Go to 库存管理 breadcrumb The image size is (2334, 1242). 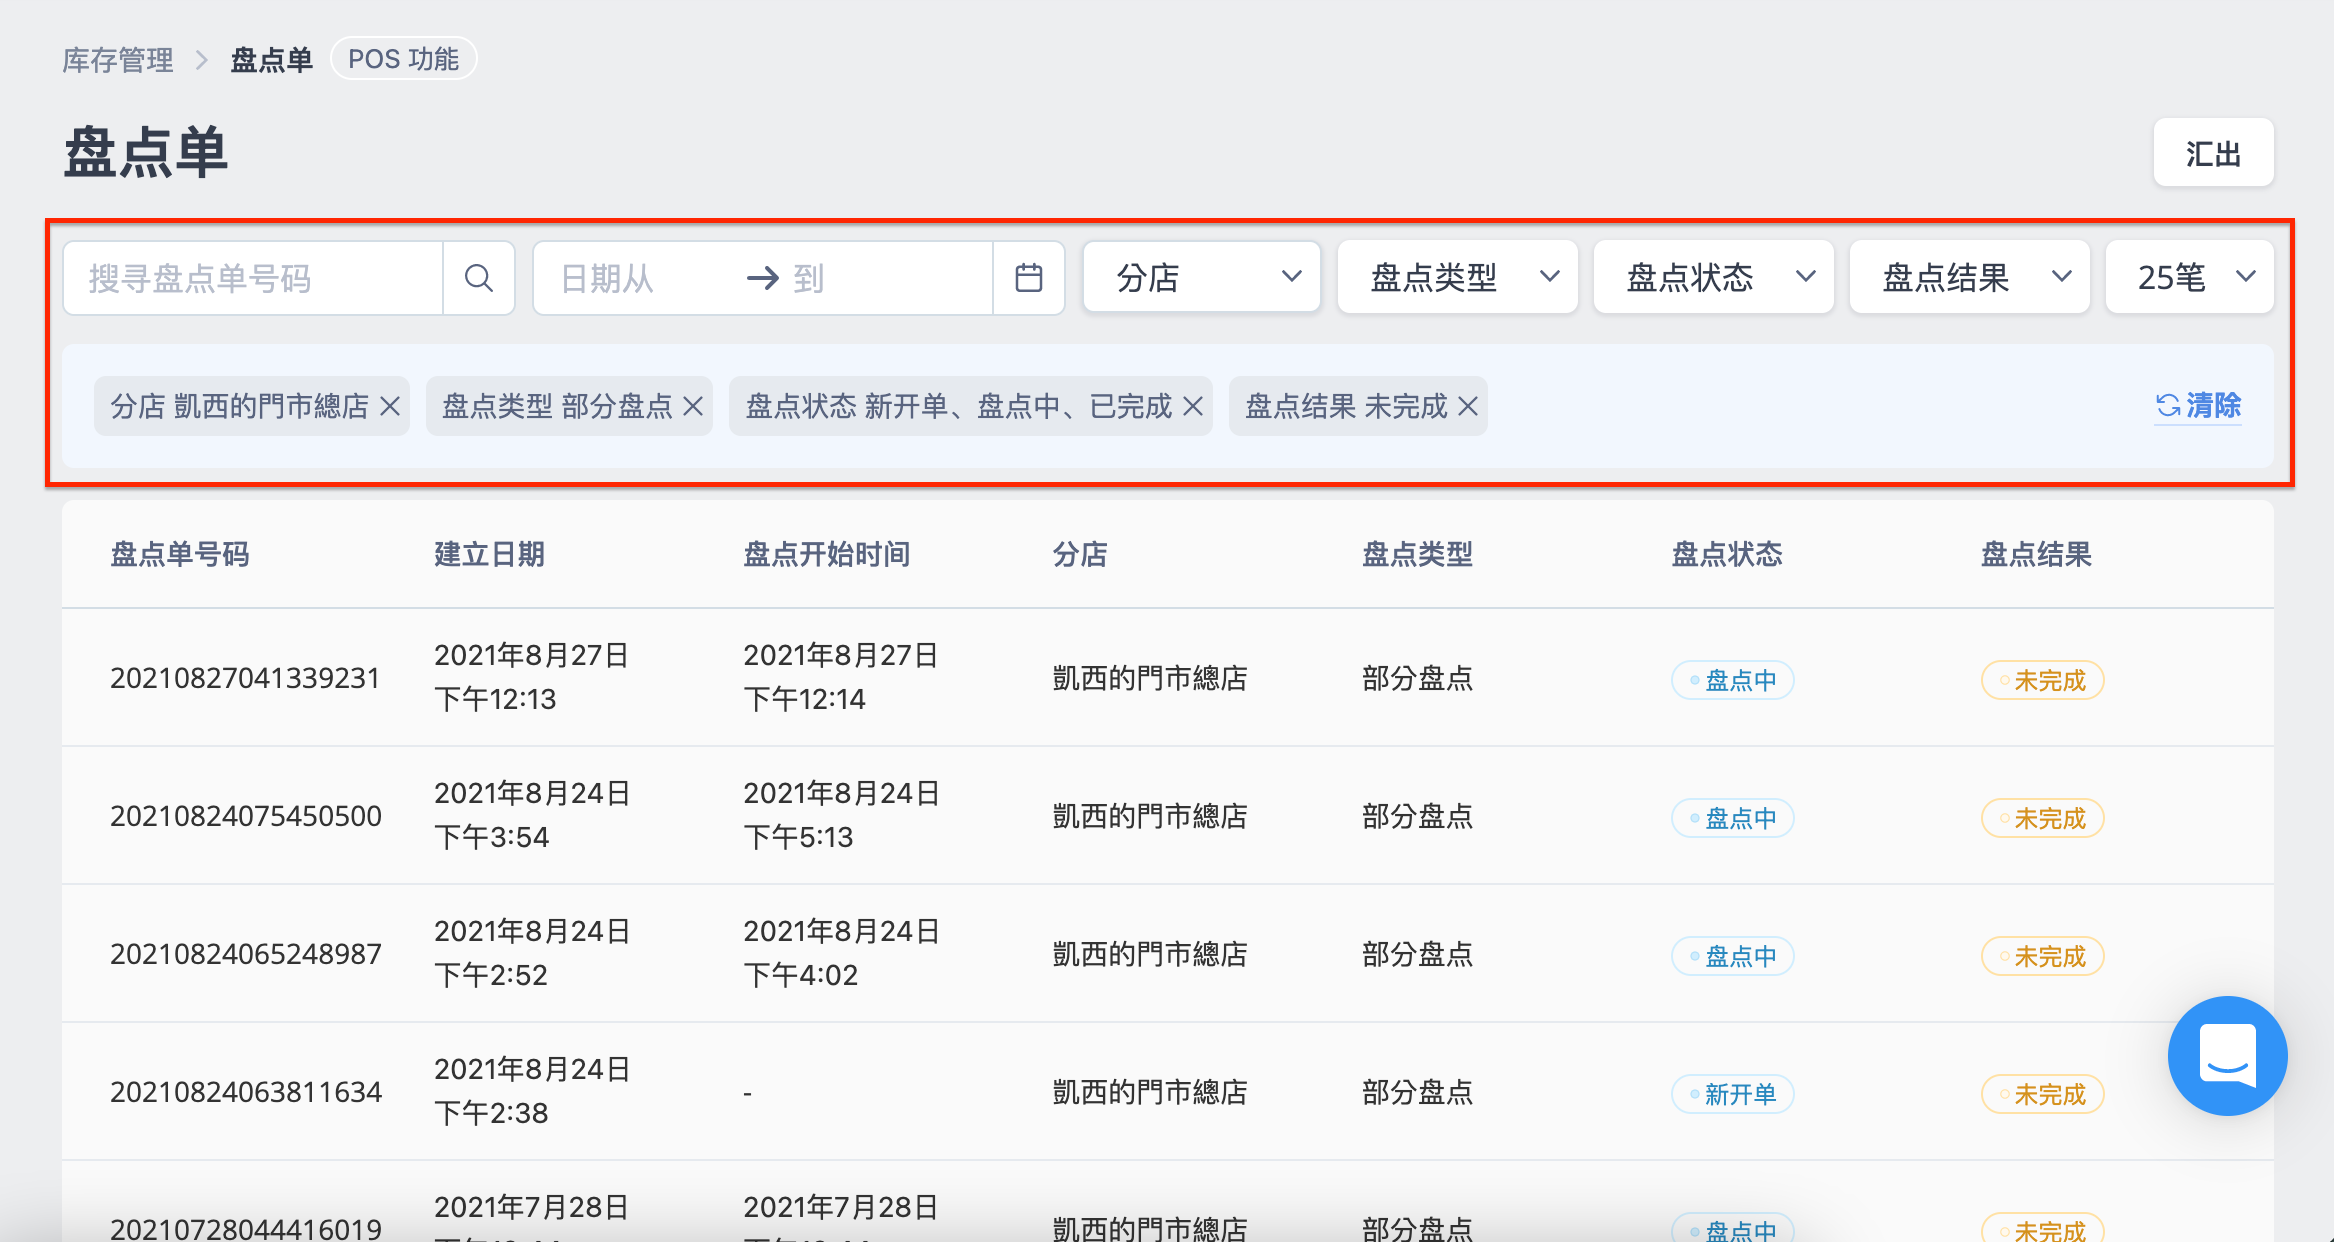[118, 60]
